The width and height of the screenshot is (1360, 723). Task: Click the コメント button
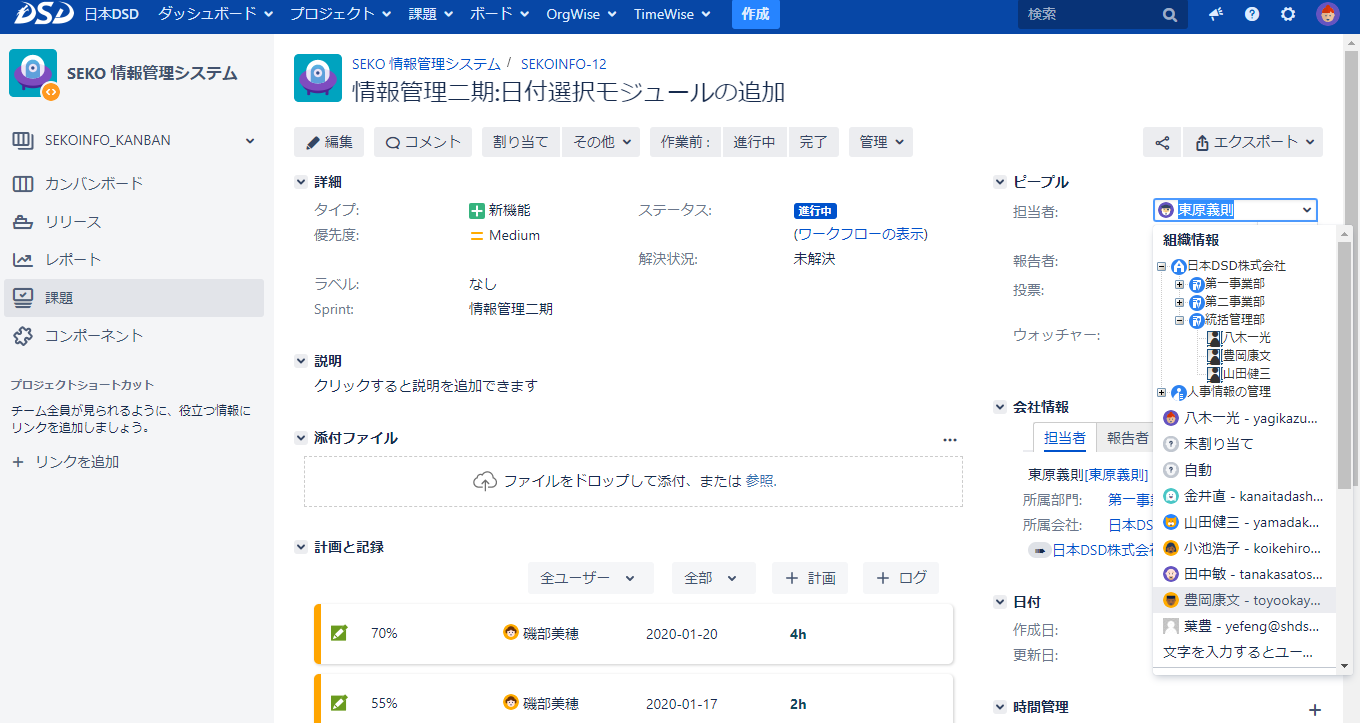tap(423, 142)
